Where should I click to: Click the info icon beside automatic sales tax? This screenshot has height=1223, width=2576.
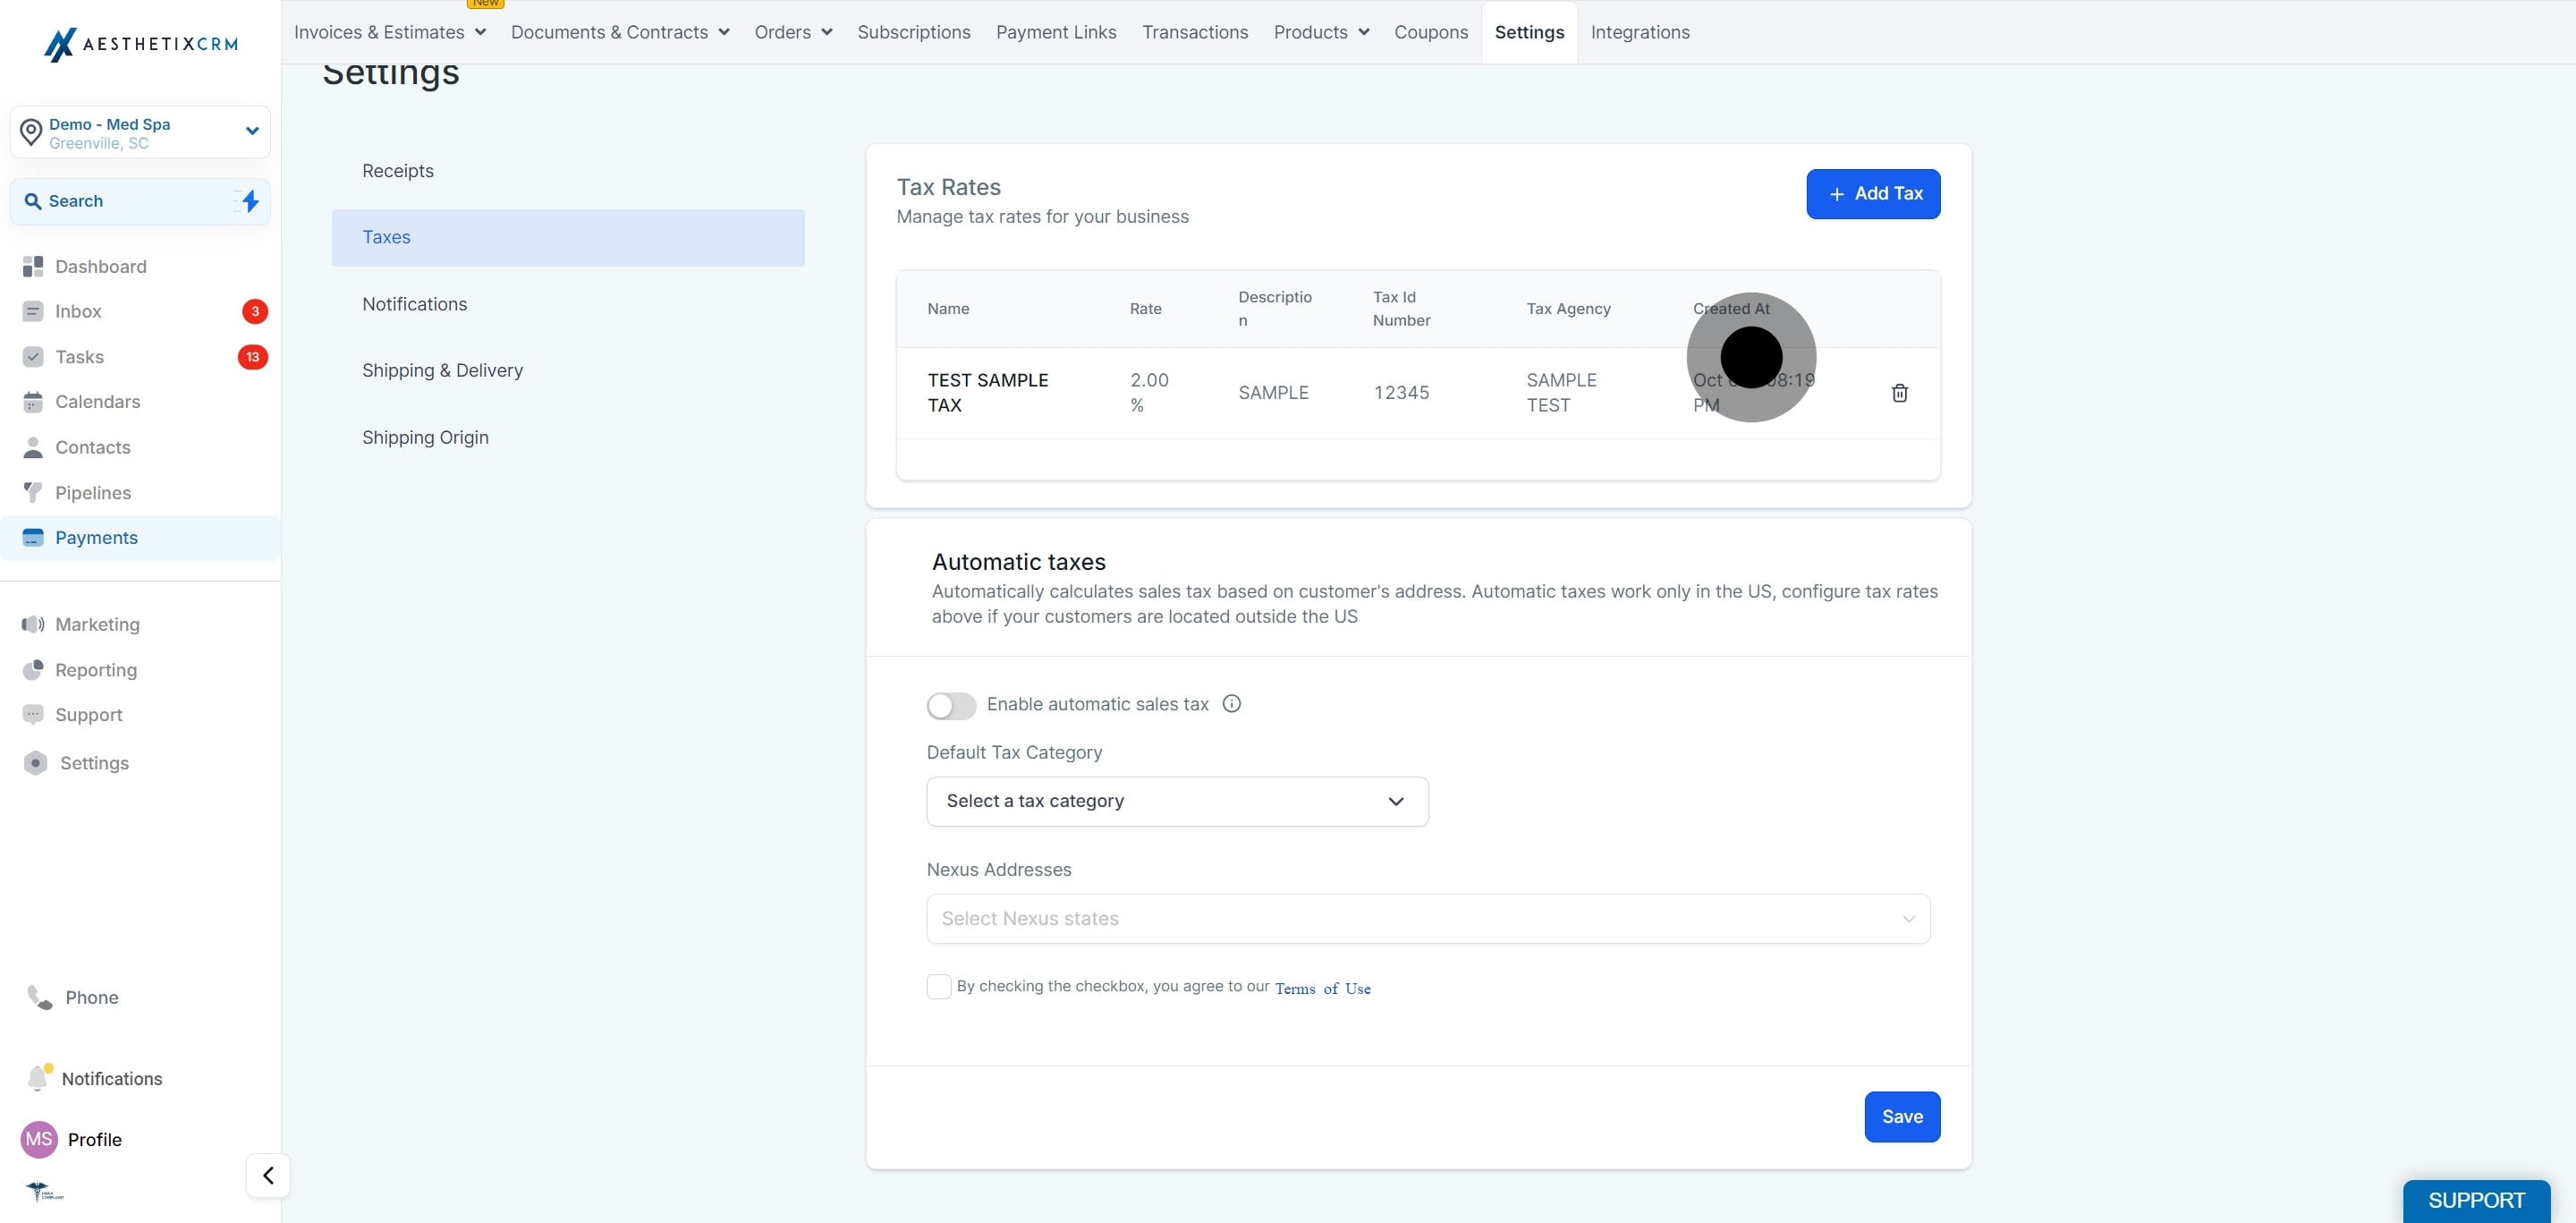pyautogui.click(x=1231, y=704)
